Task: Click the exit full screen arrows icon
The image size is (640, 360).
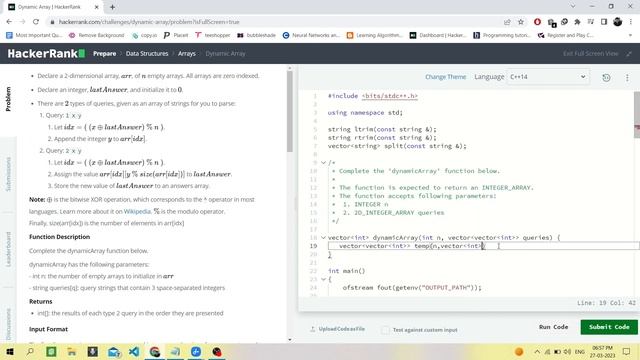Action: (x=629, y=53)
